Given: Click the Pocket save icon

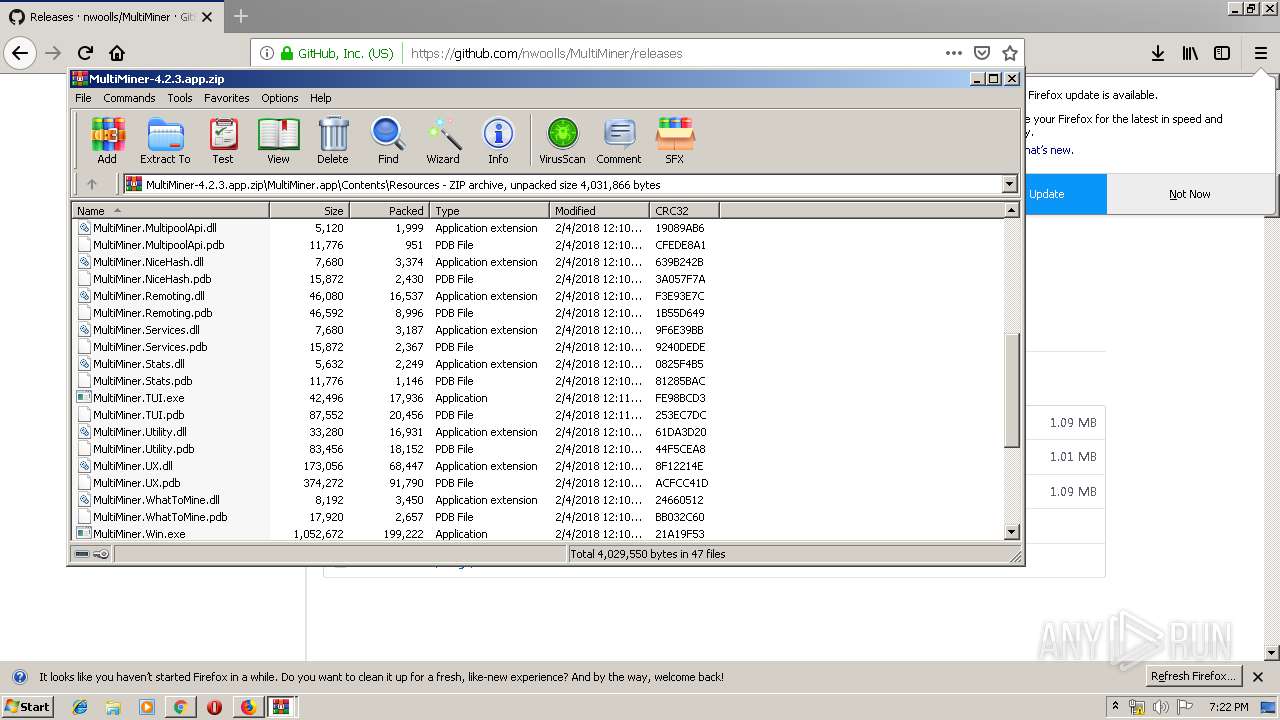Looking at the screenshot, I should click(x=982, y=53).
